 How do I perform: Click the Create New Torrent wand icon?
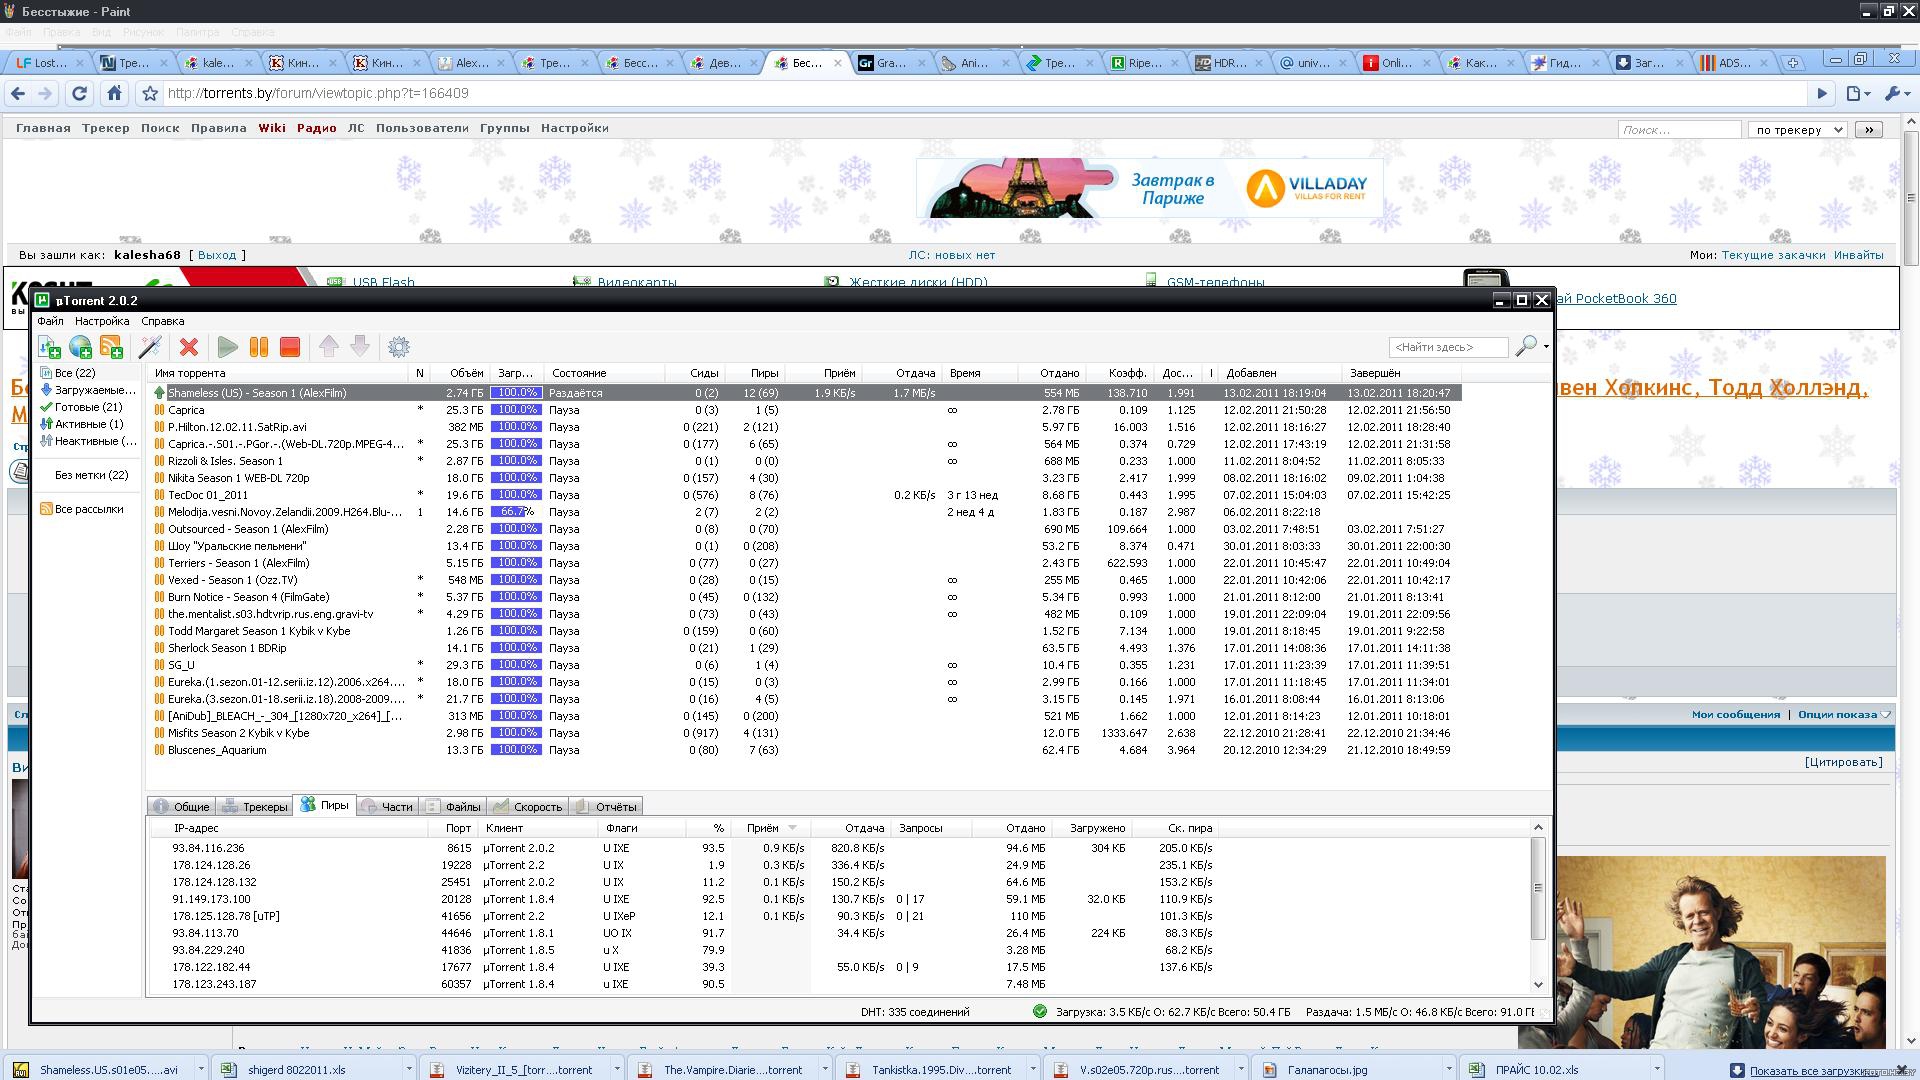pos(150,347)
